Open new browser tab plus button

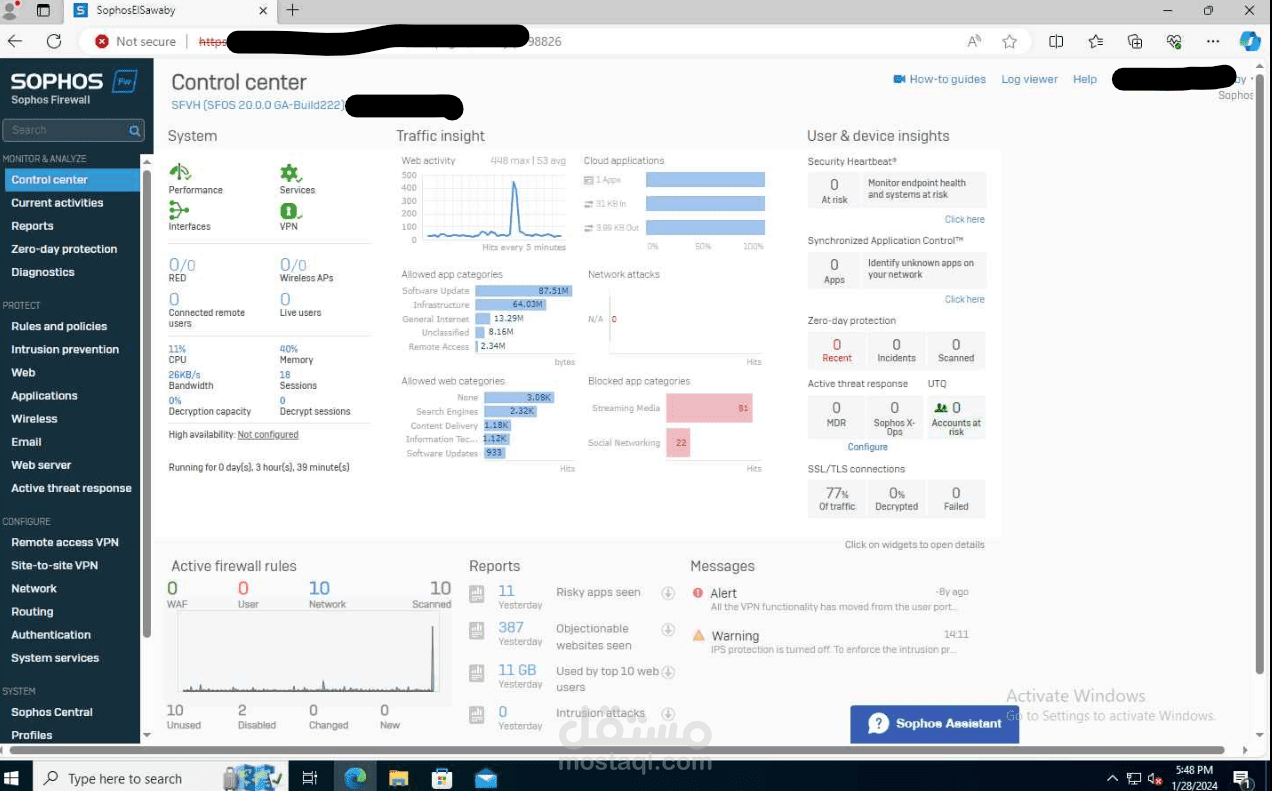pyautogui.click(x=292, y=10)
